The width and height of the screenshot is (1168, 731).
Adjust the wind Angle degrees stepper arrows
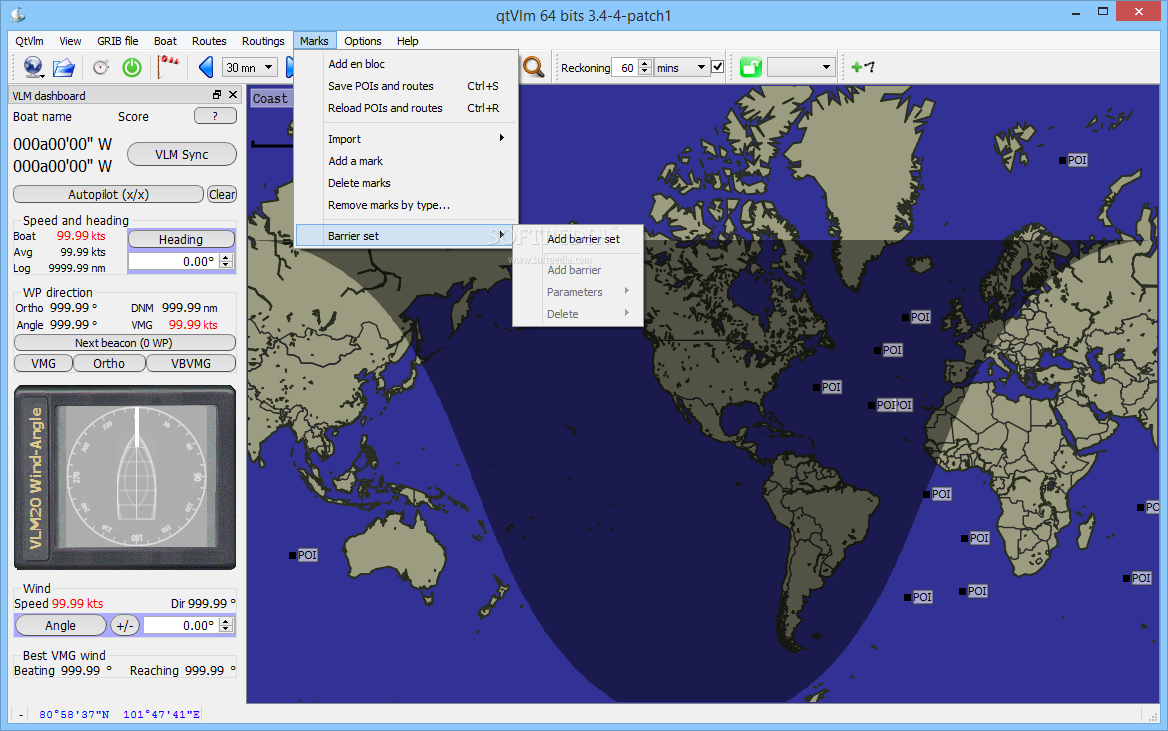(226, 625)
